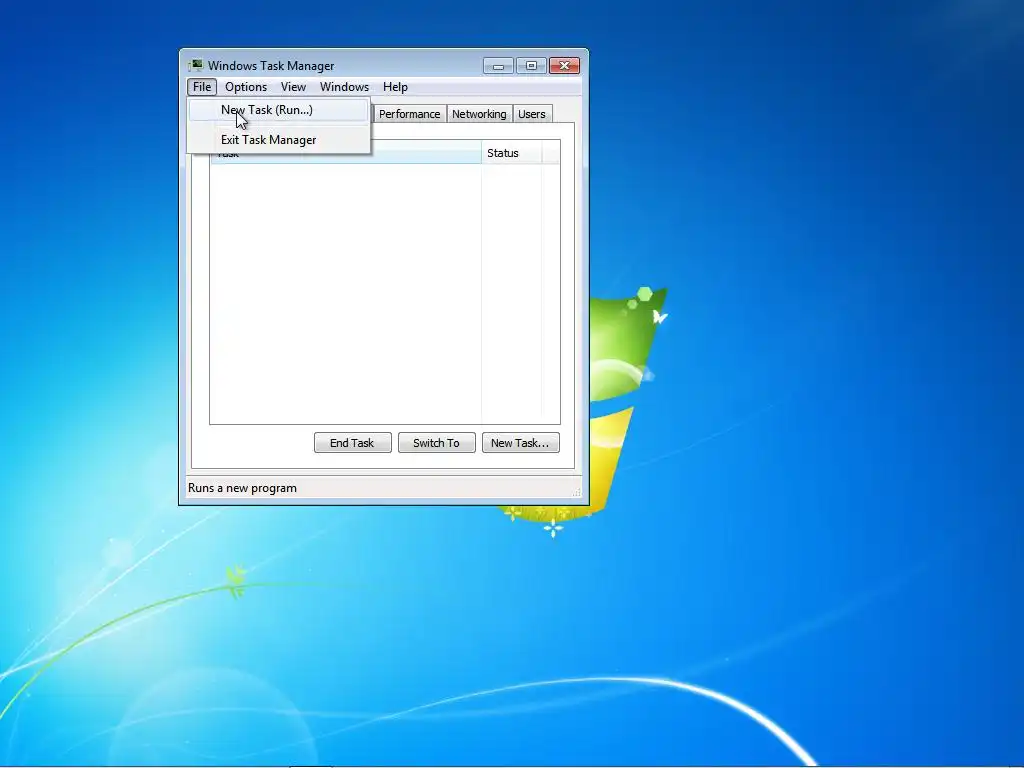The height and width of the screenshot is (768, 1024).
Task: Sort by the Status column header
Action: (511, 153)
